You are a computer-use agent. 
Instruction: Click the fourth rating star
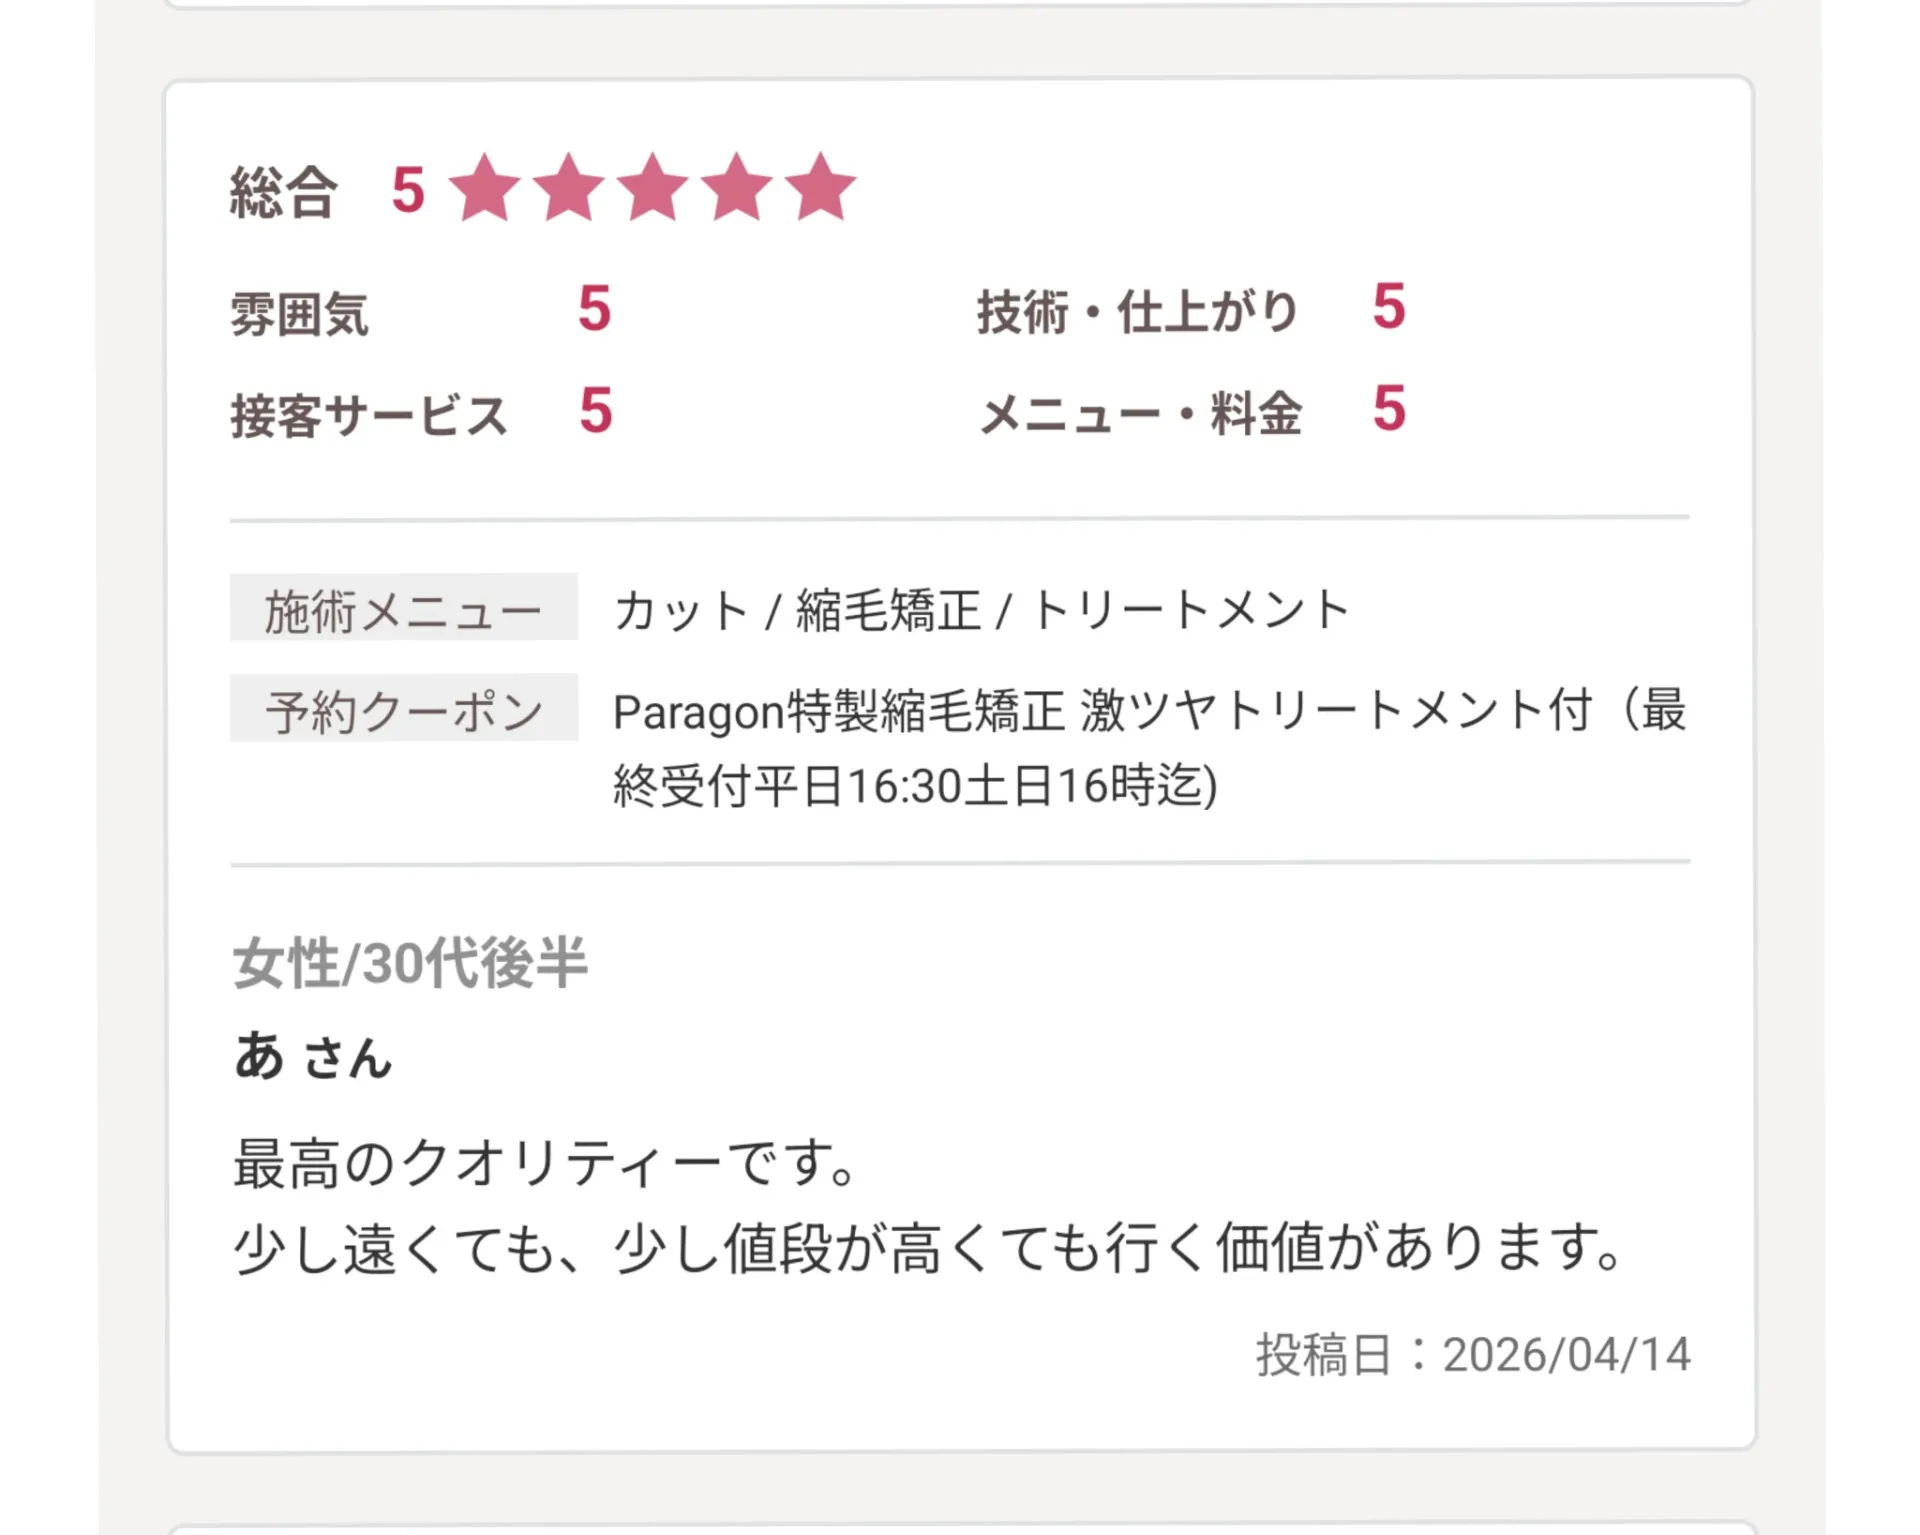[x=737, y=188]
